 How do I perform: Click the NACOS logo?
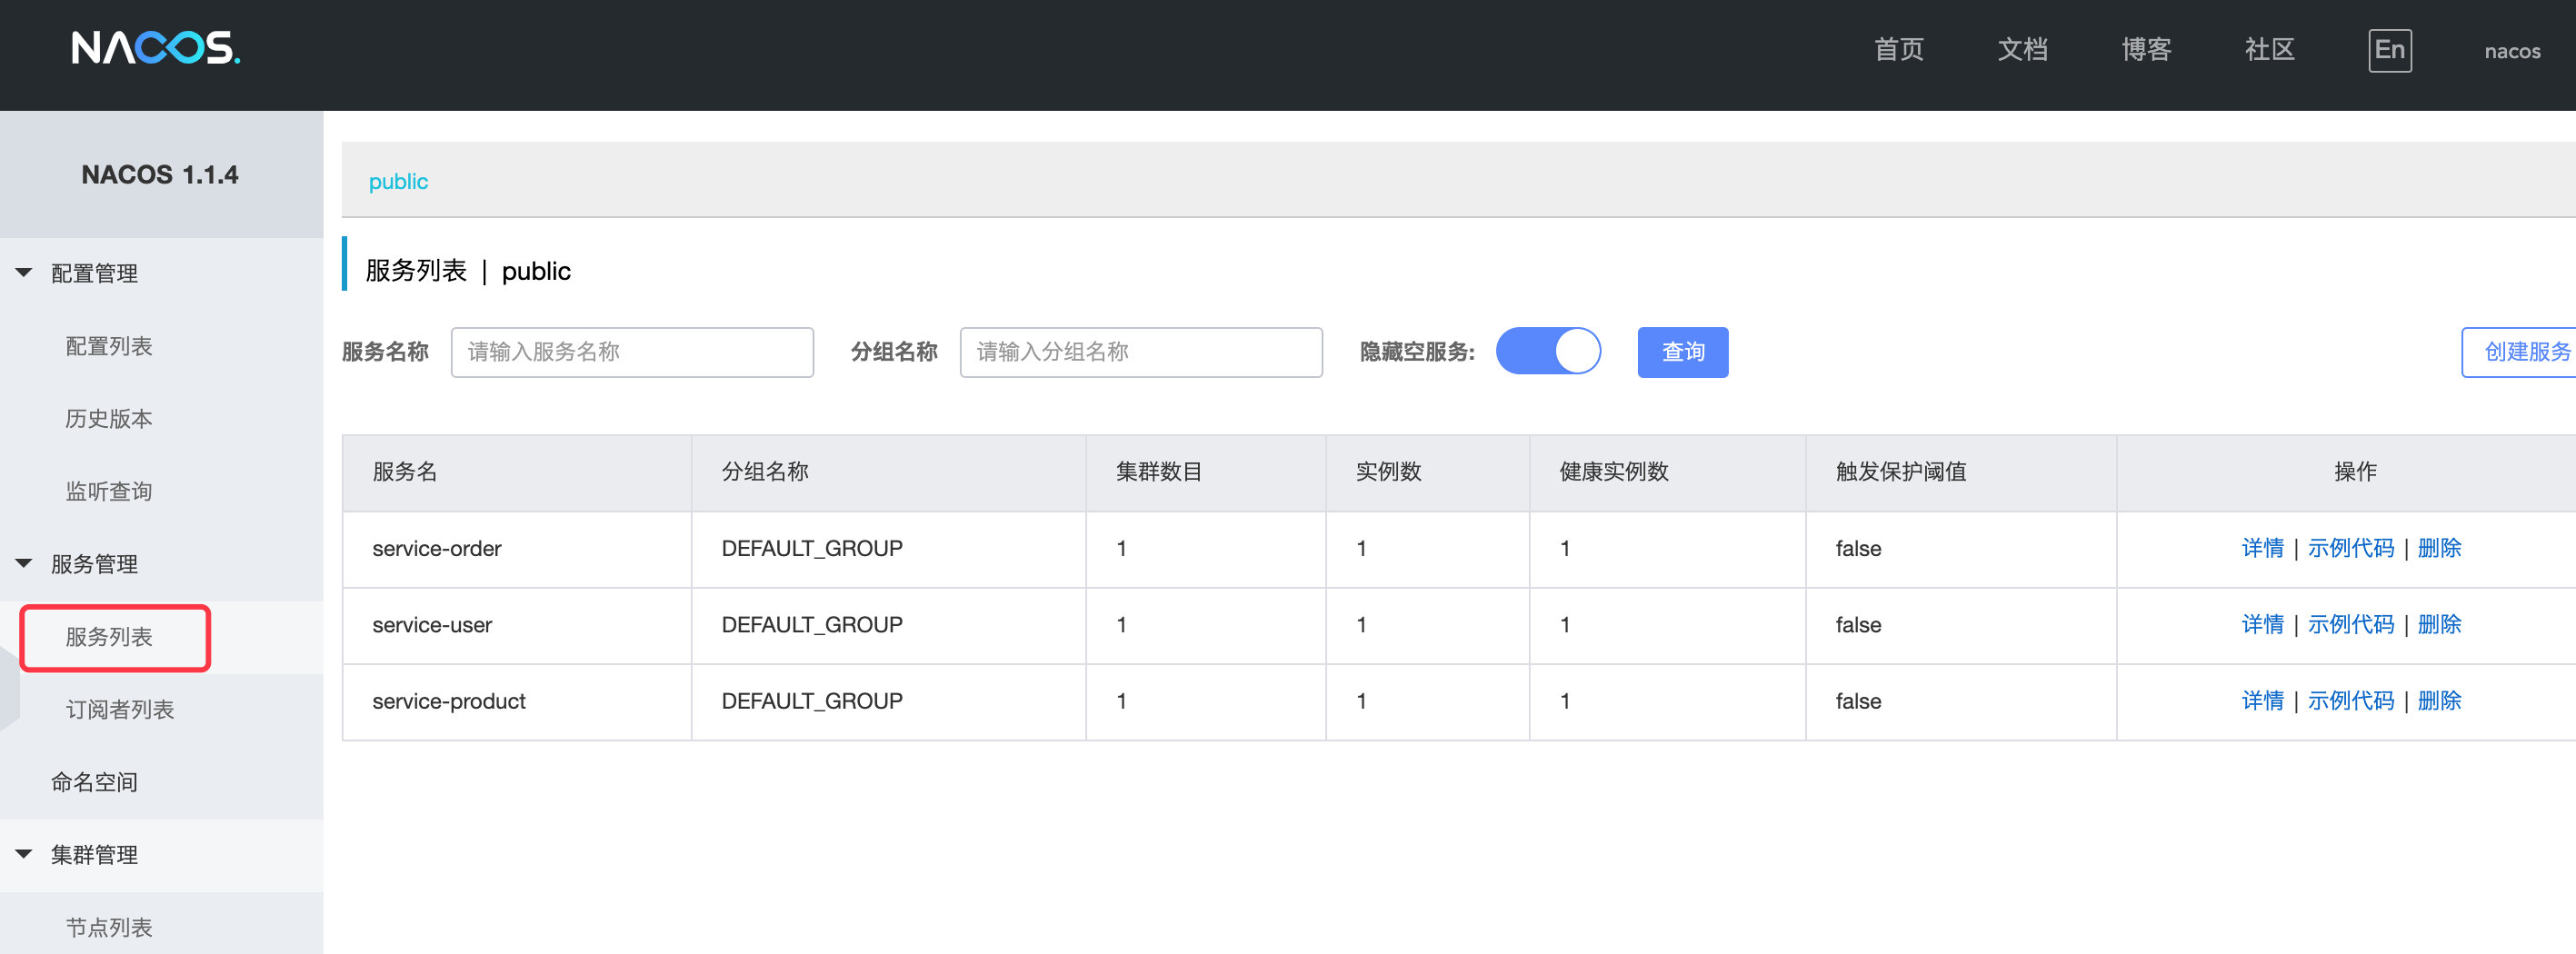(x=155, y=48)
